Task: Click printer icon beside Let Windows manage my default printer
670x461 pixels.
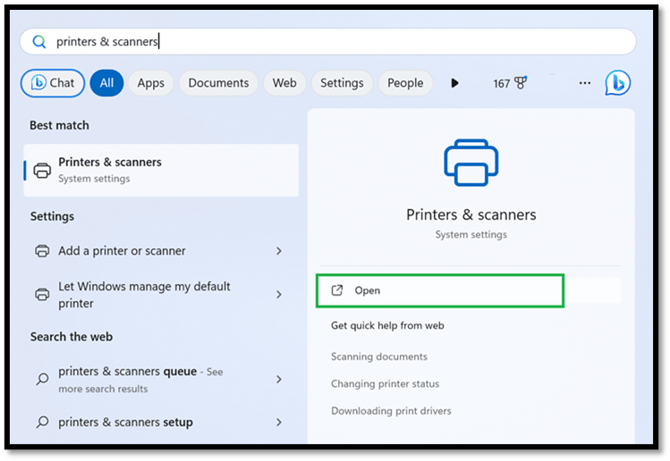Action: pos(42,295)
